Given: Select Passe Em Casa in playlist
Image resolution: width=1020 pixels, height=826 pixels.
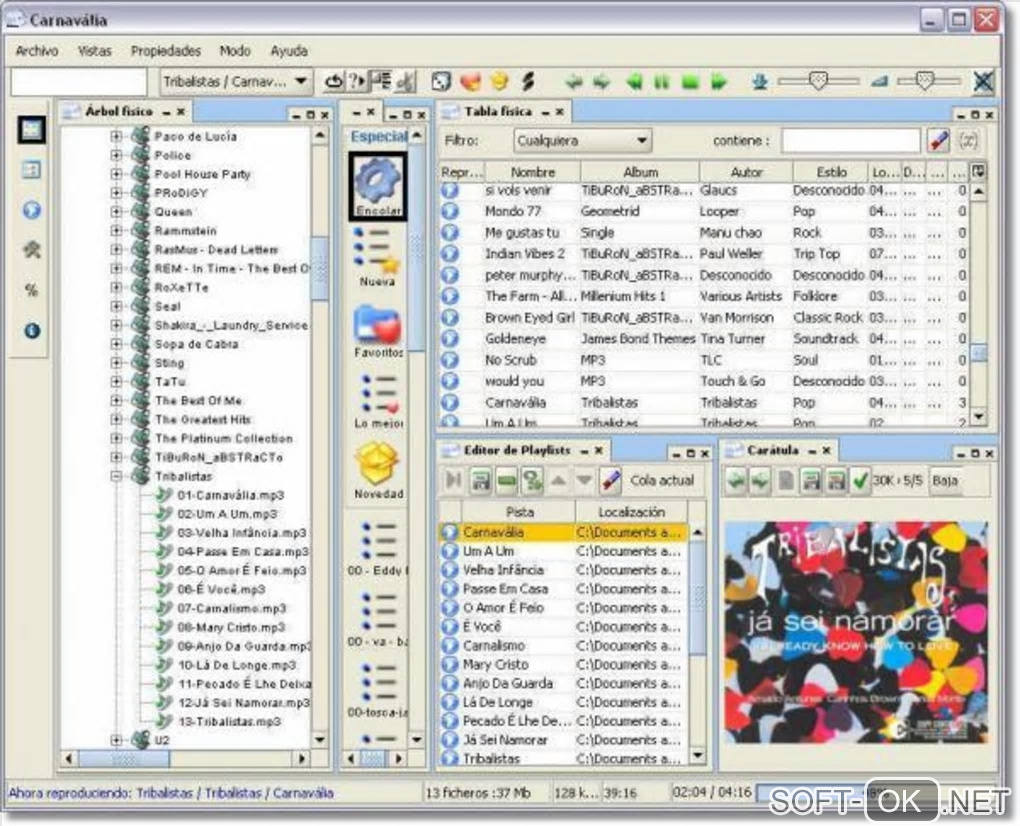Looking at the screenshot, I should [563, 589].
